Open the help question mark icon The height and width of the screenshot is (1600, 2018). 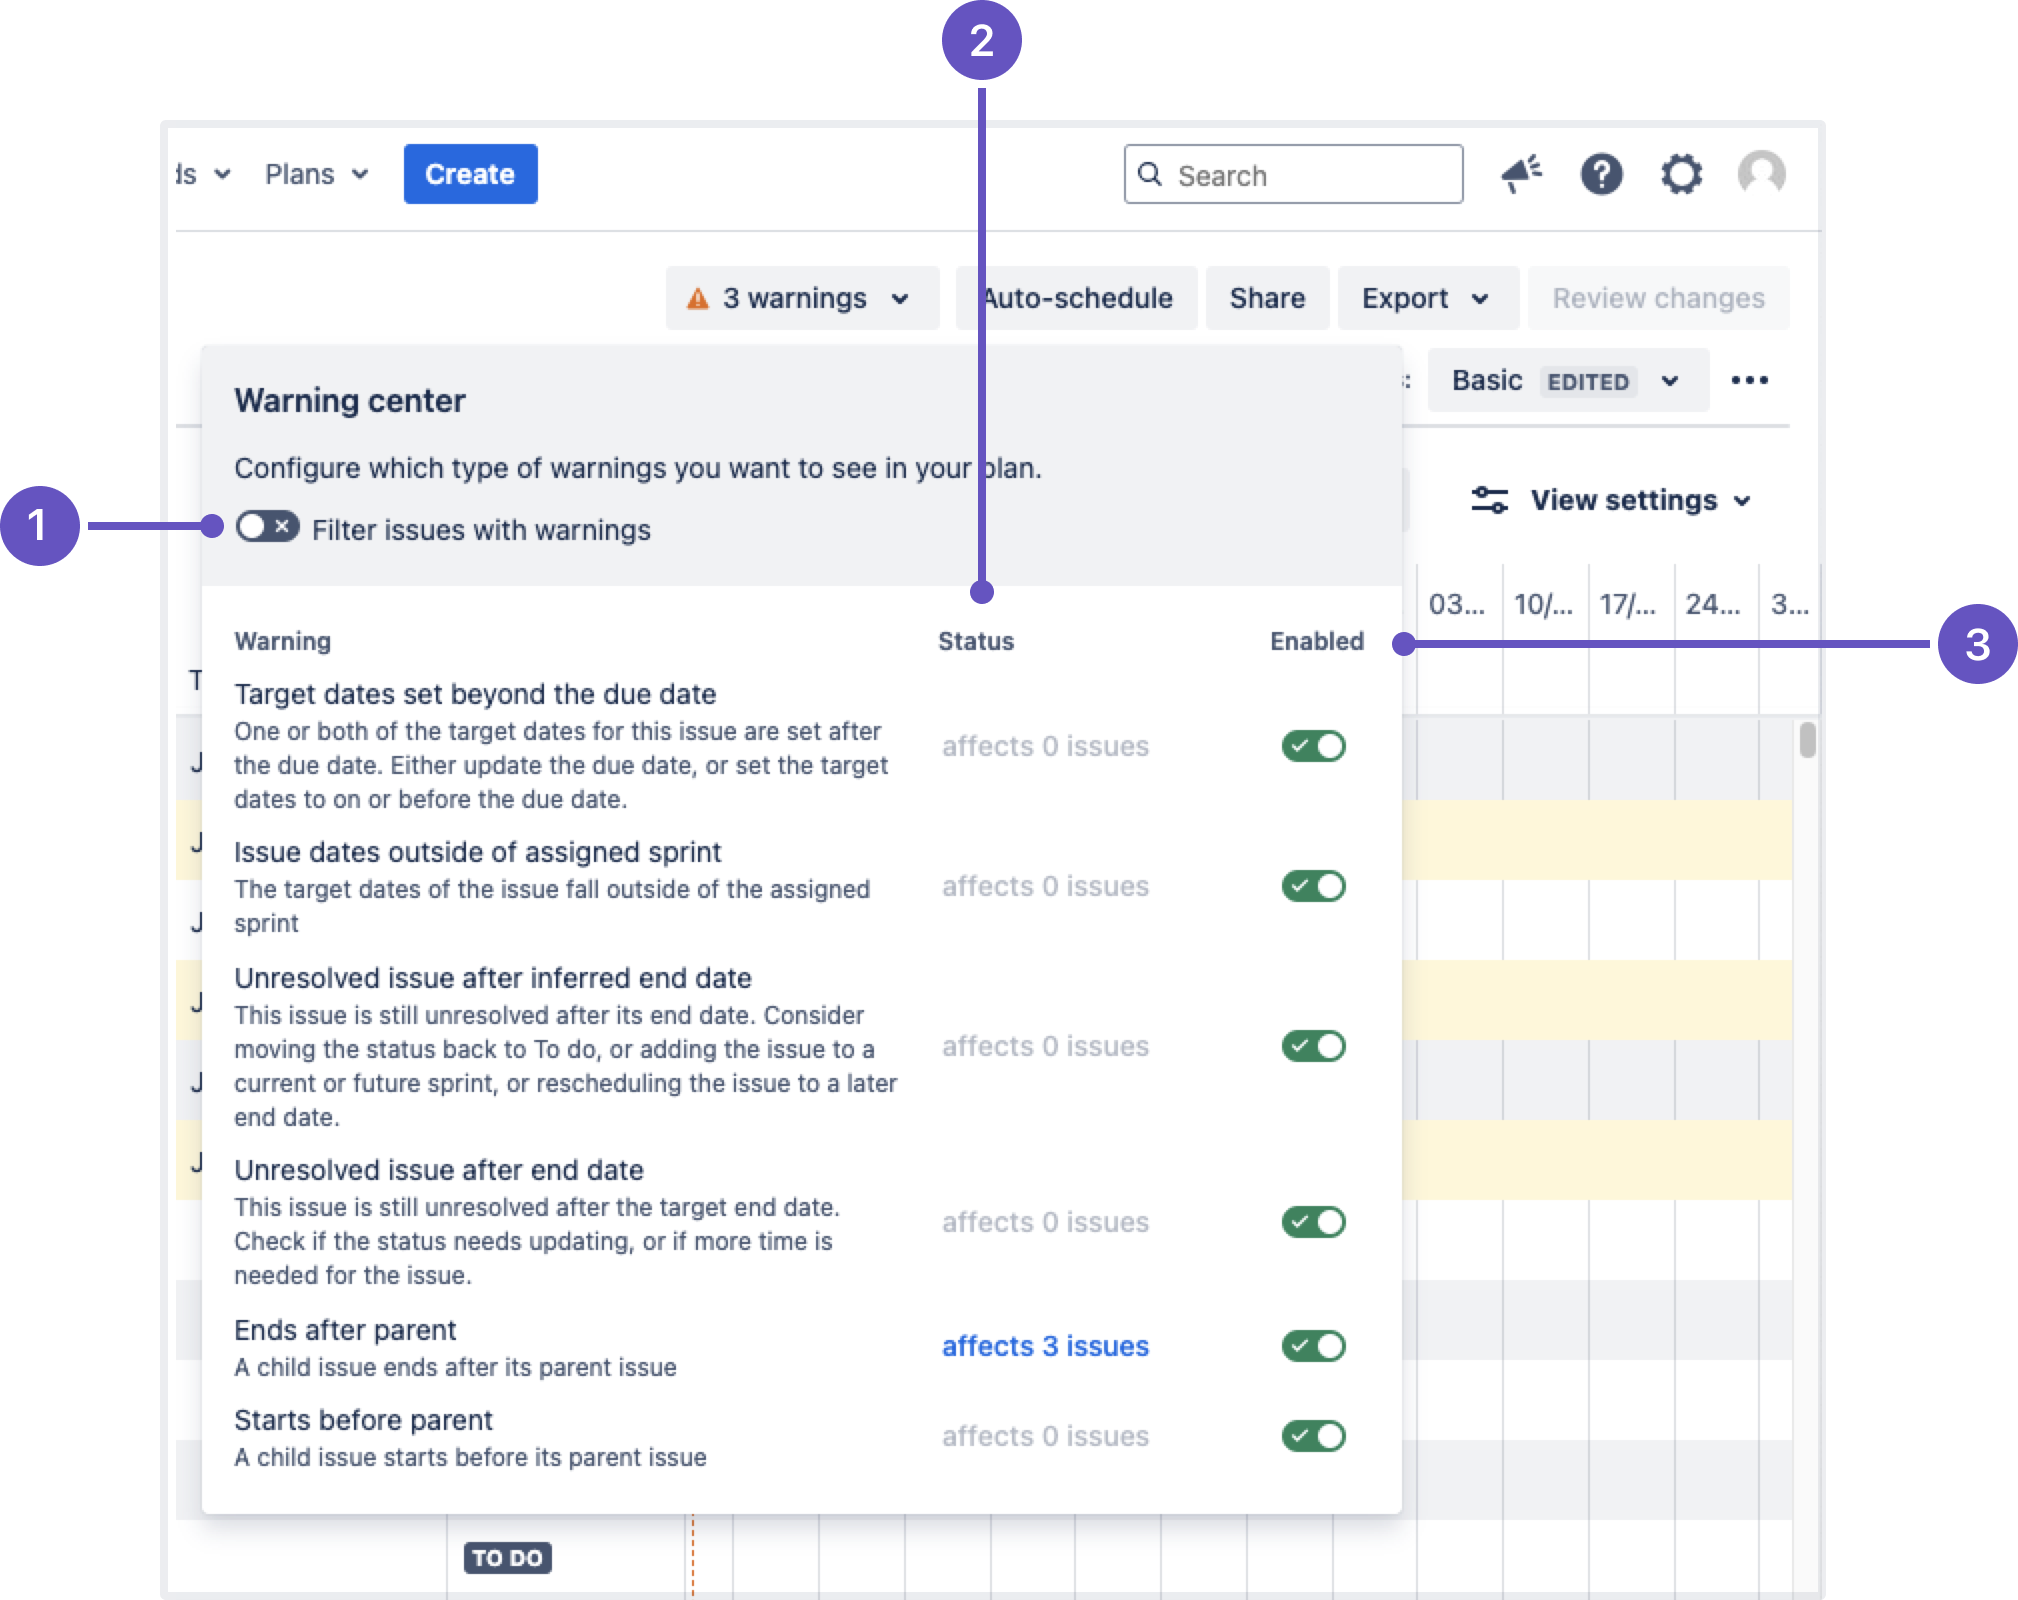click(1601, 174)
